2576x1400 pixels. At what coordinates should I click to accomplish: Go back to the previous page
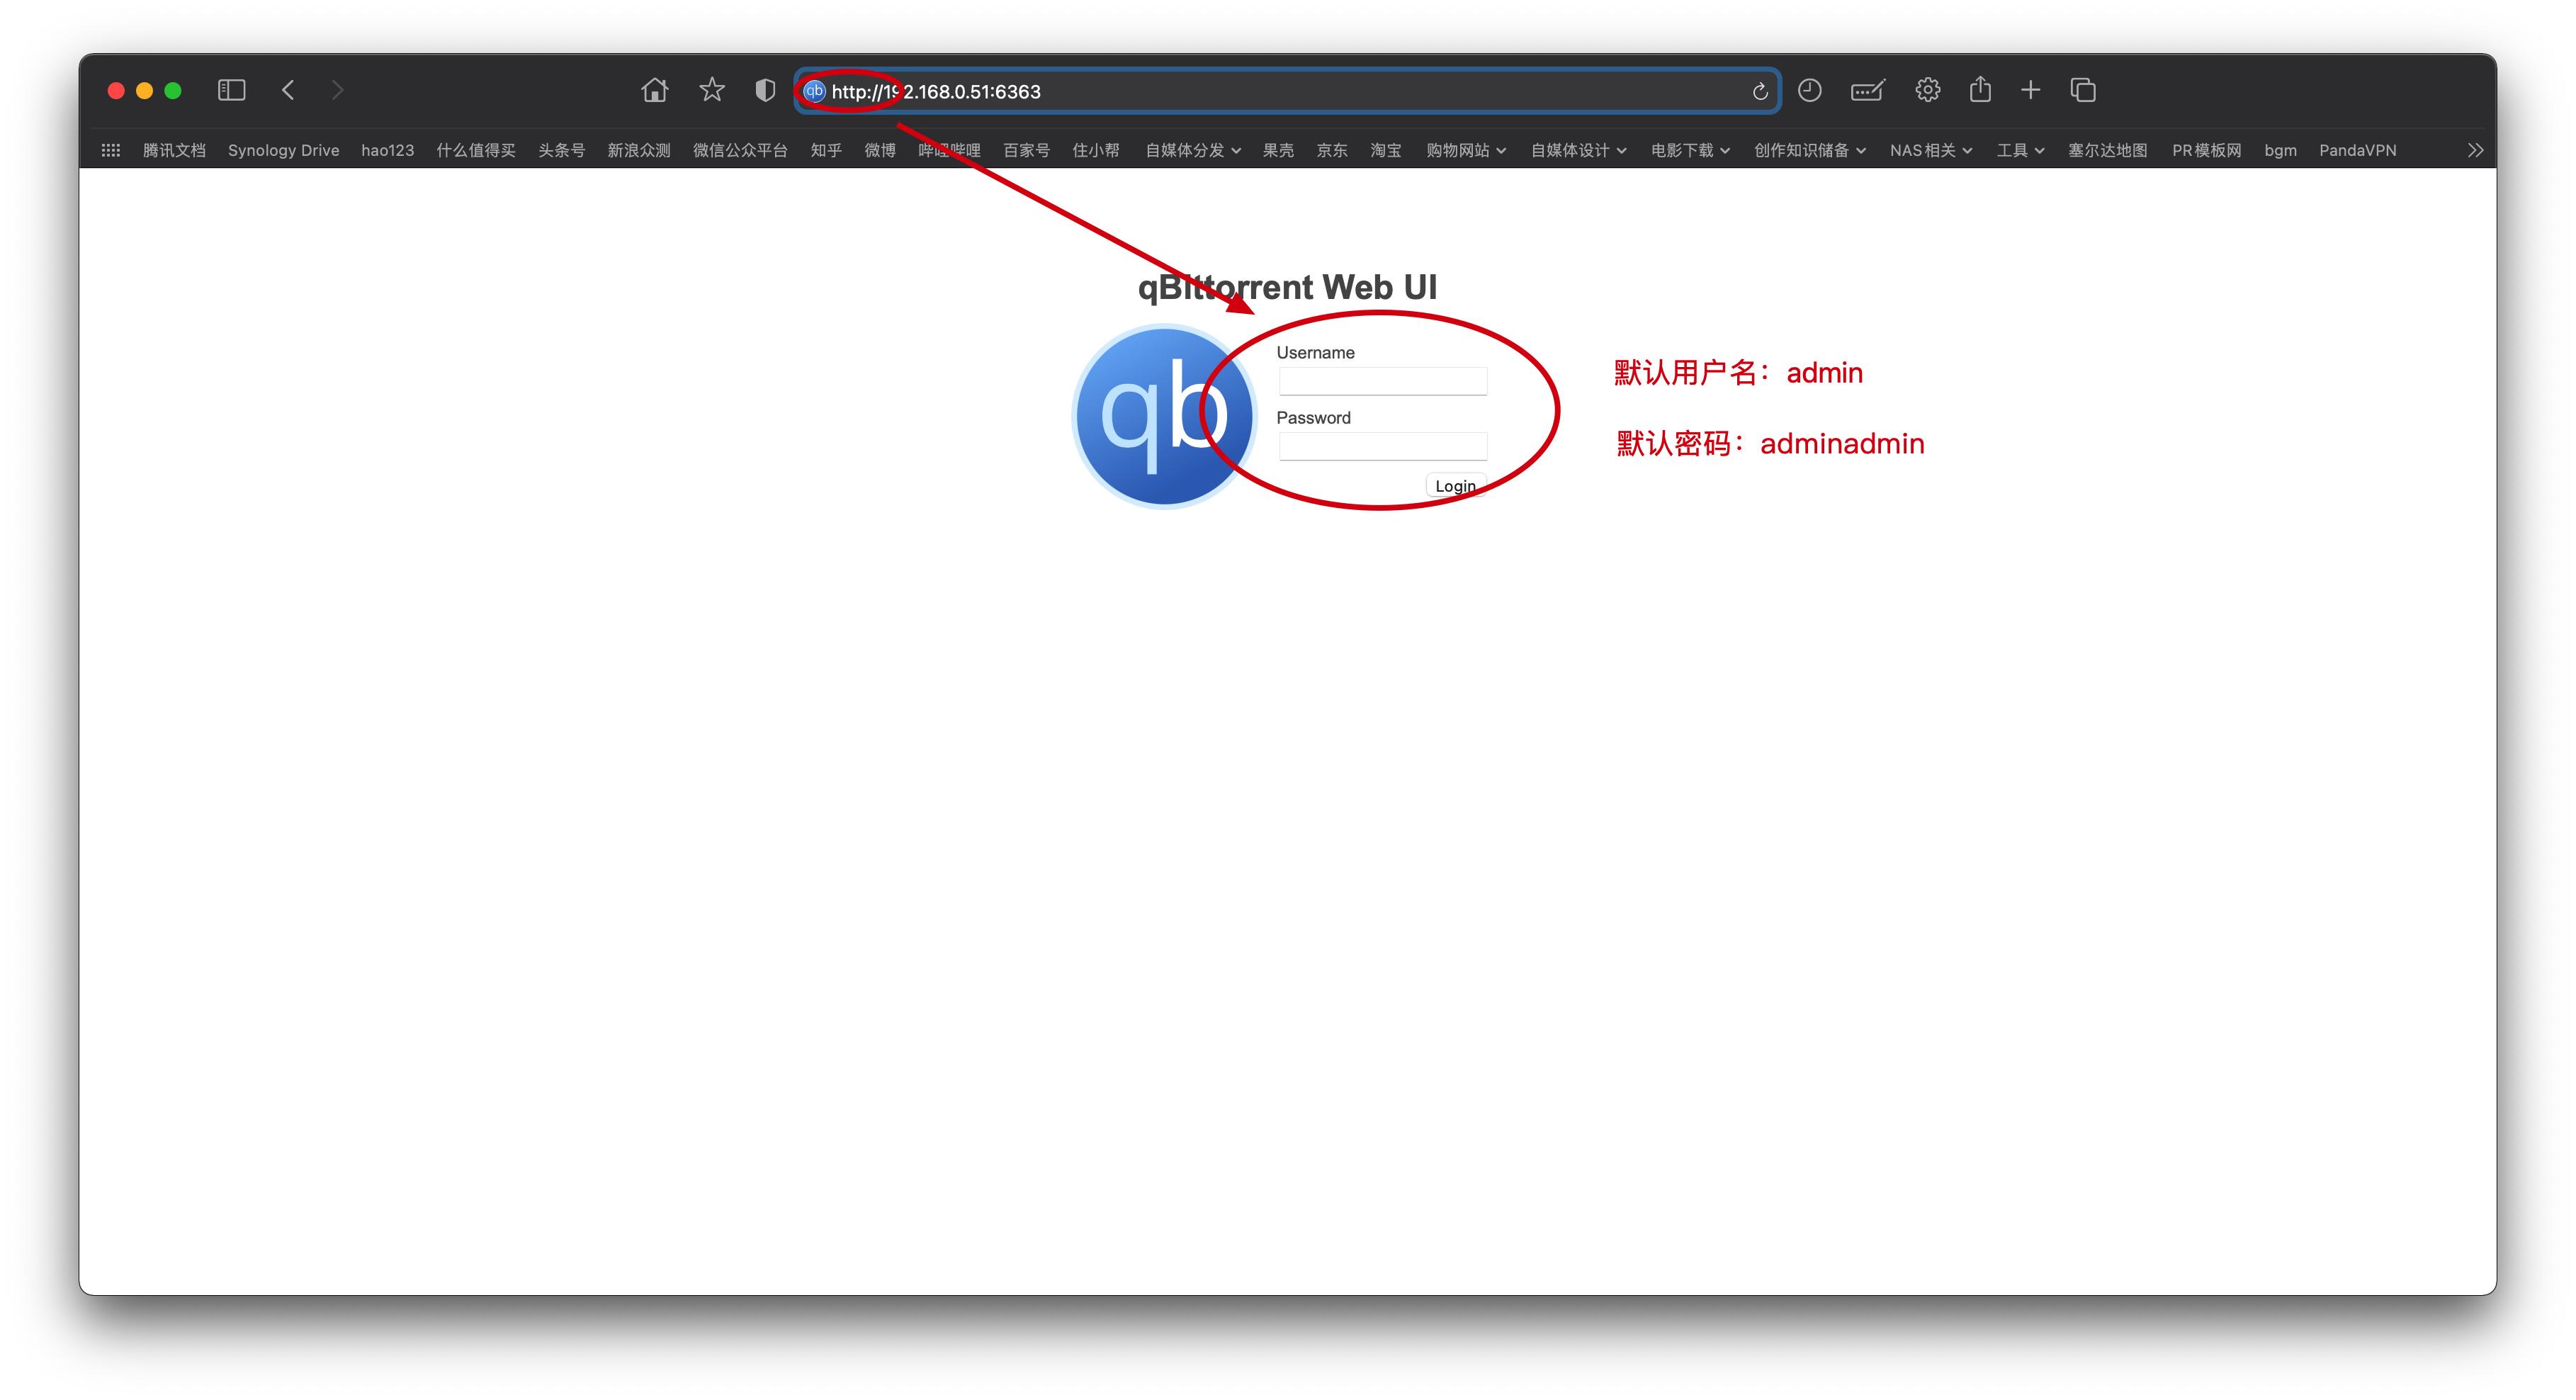288,89
